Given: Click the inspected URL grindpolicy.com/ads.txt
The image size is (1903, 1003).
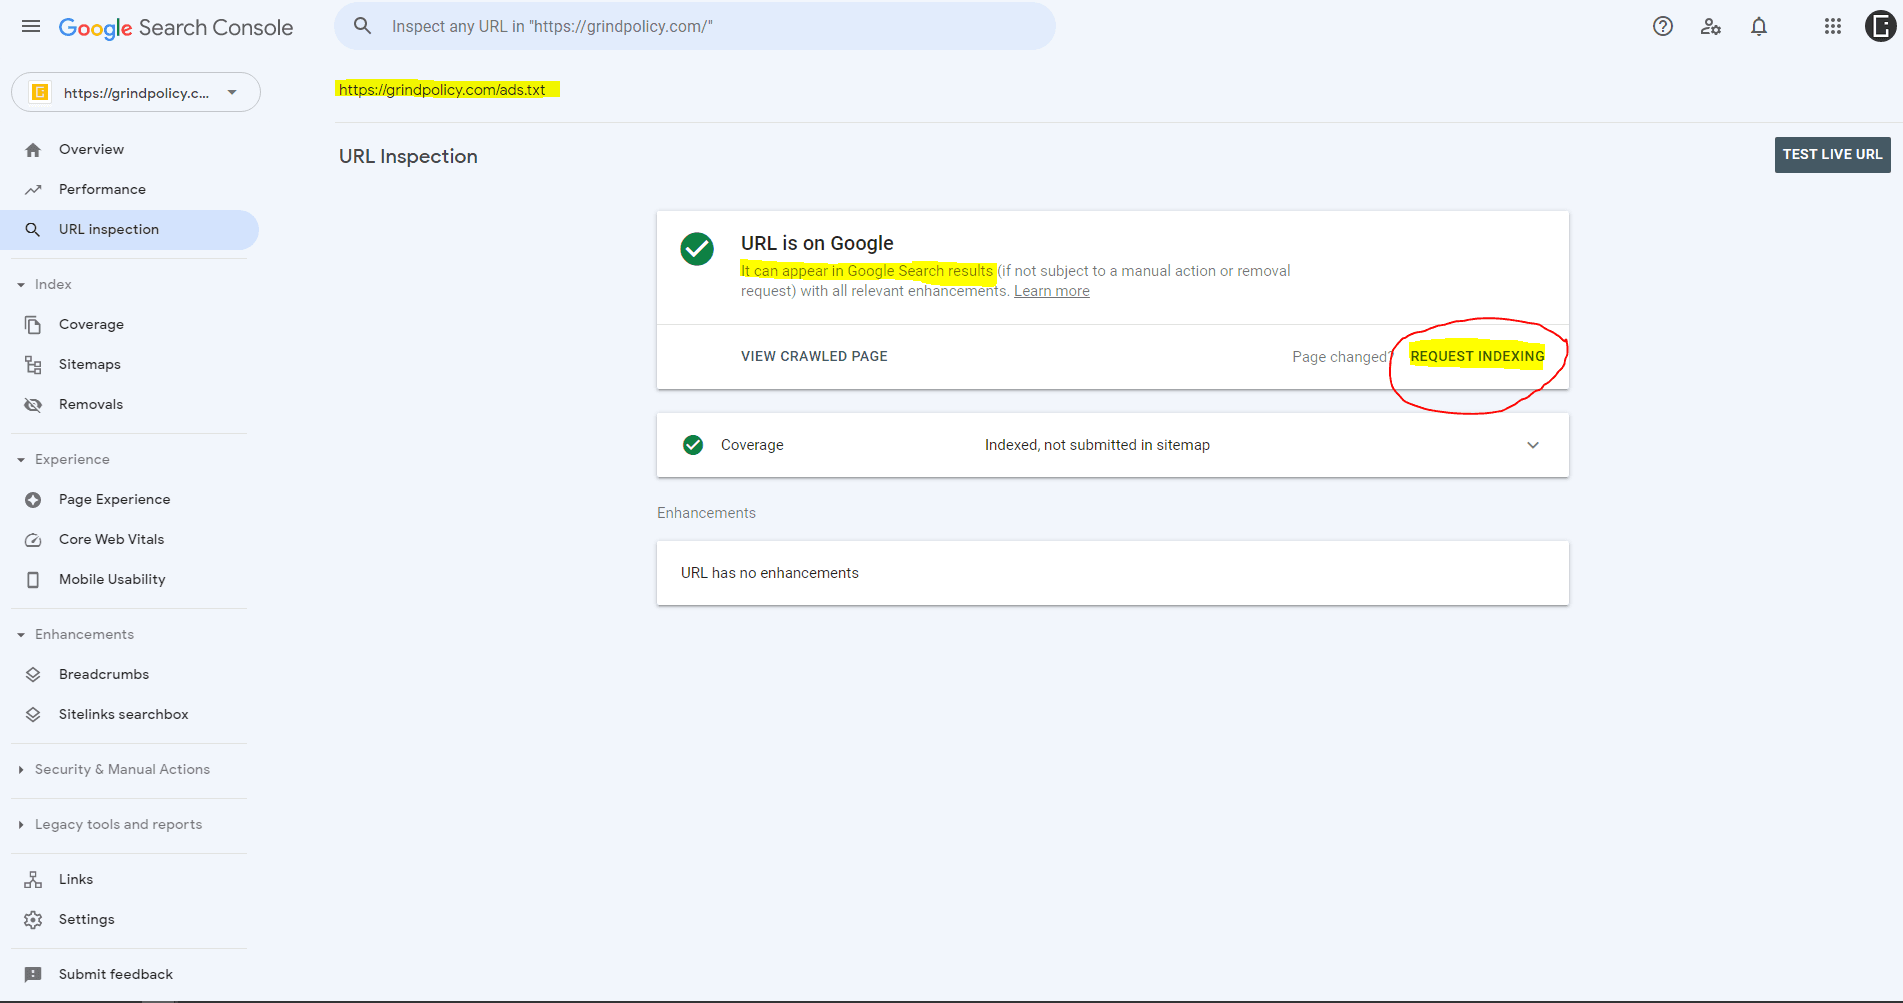Looking at the screenshot, I should coord(442,90).
